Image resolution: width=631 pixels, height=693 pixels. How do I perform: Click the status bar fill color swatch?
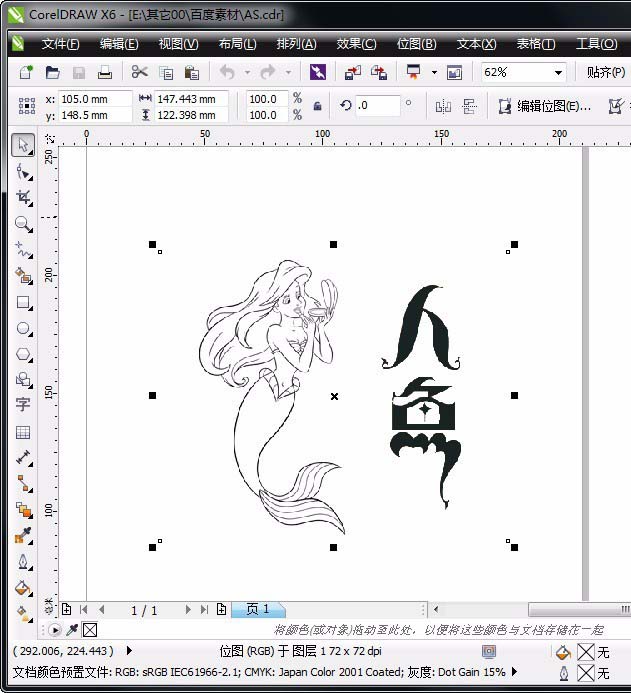pyautogui.click(x=586, y=652)
